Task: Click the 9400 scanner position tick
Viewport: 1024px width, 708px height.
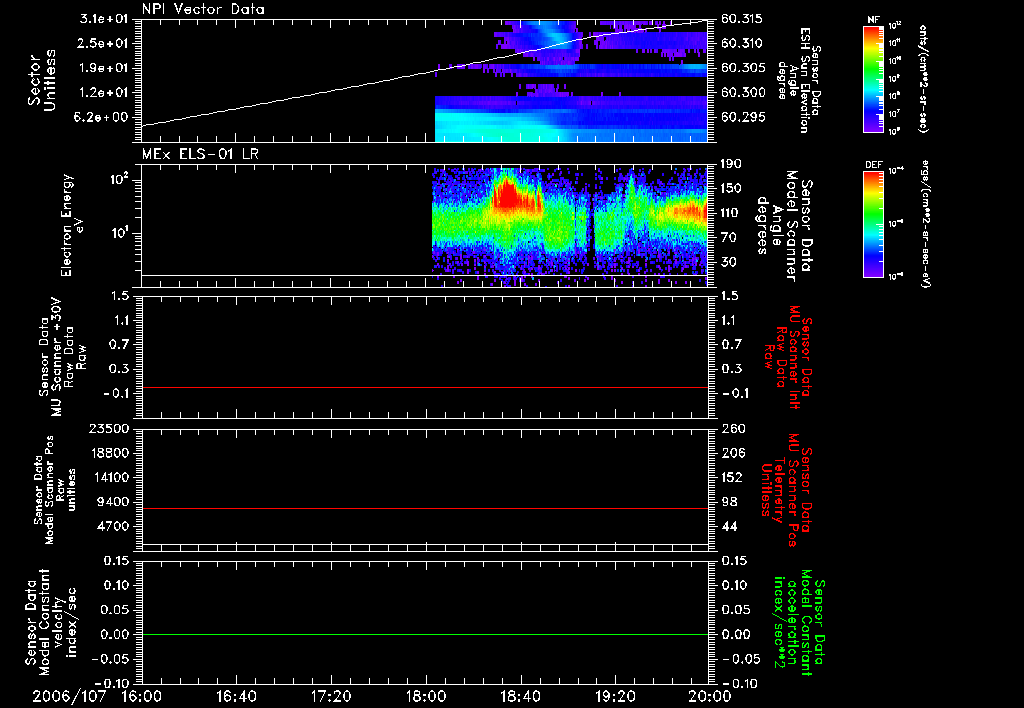Action: [x=112, y=502]
